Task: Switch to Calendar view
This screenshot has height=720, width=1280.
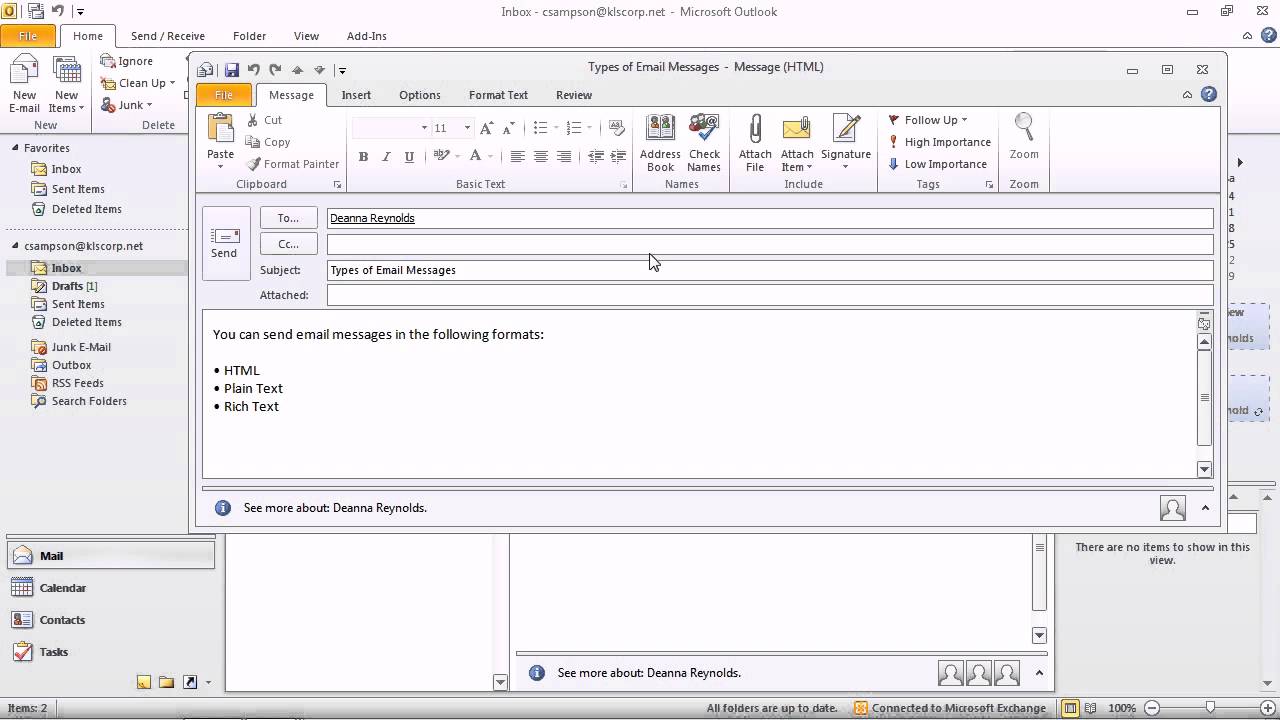Action: (x=110, y=588)
